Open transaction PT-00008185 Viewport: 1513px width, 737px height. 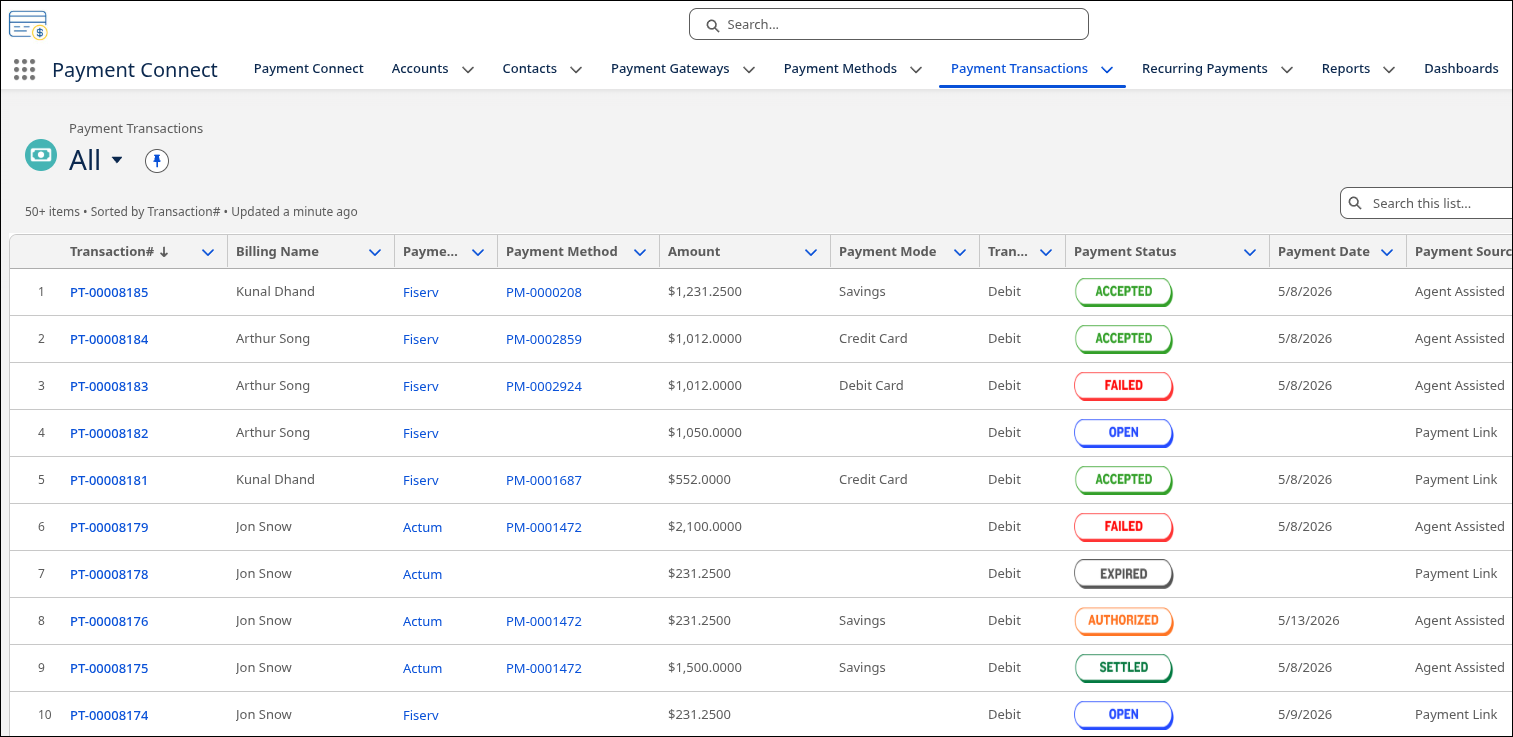pyautogui.click(x=109, y=293)
